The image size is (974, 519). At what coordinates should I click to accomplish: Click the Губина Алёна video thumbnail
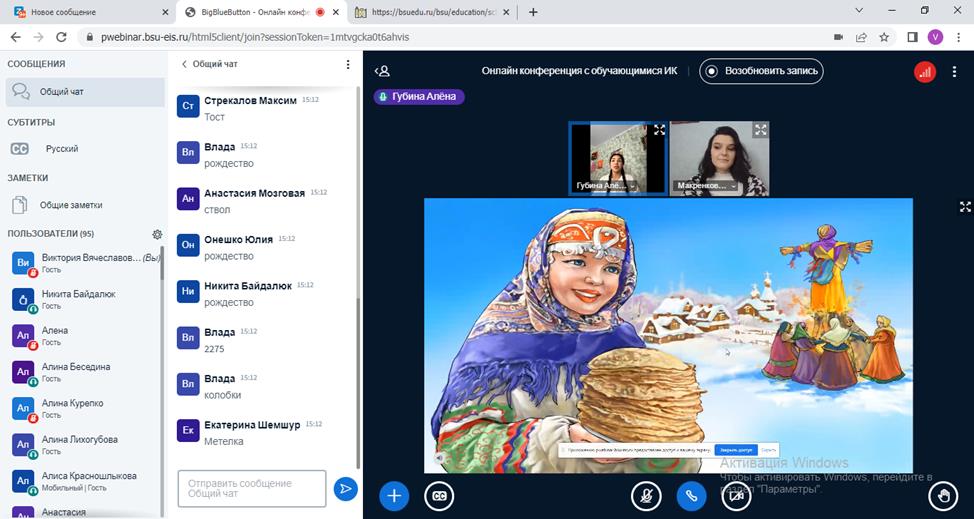pyautogui.click(x=618, y=158)
